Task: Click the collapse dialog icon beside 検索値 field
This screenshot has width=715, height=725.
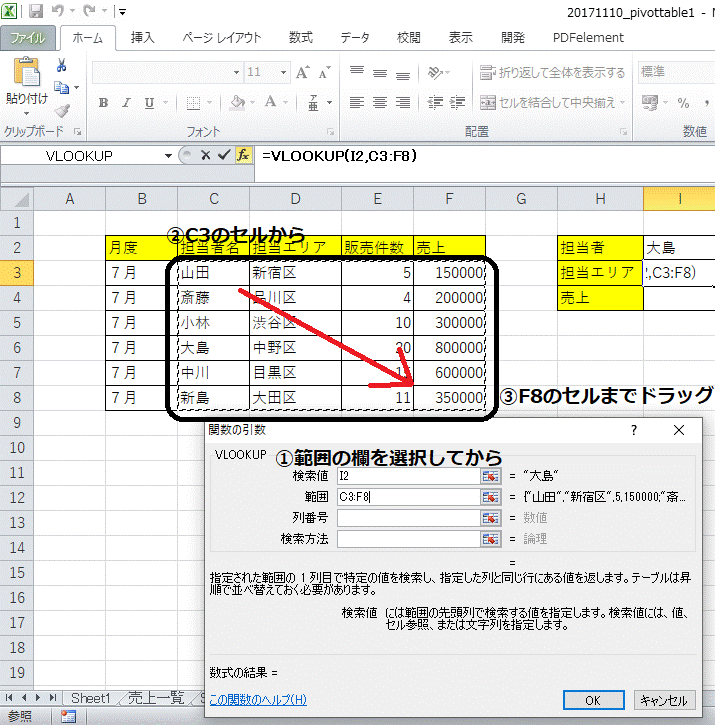Action: coord(490,476)
